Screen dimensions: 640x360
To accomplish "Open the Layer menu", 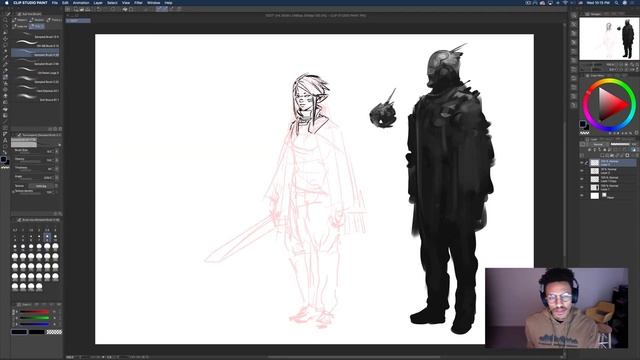I will (98, 2).
